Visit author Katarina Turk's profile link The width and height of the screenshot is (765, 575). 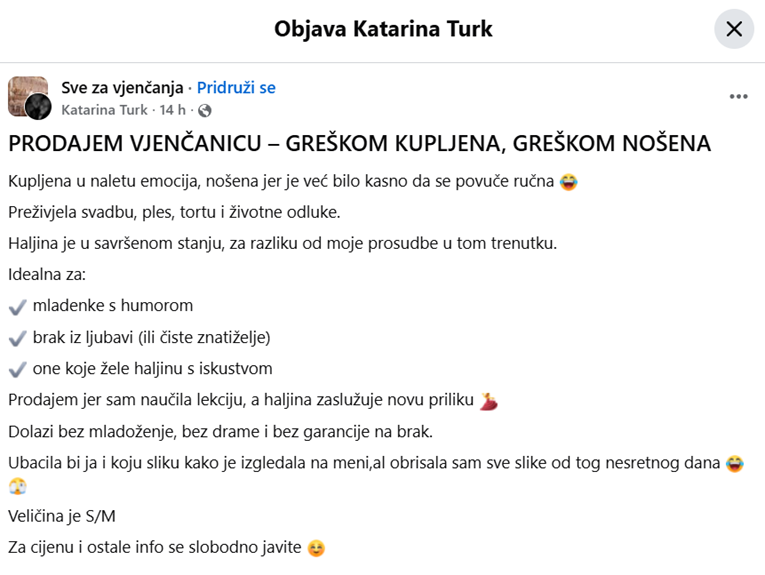pyautogui.click(x=104, y=109)
